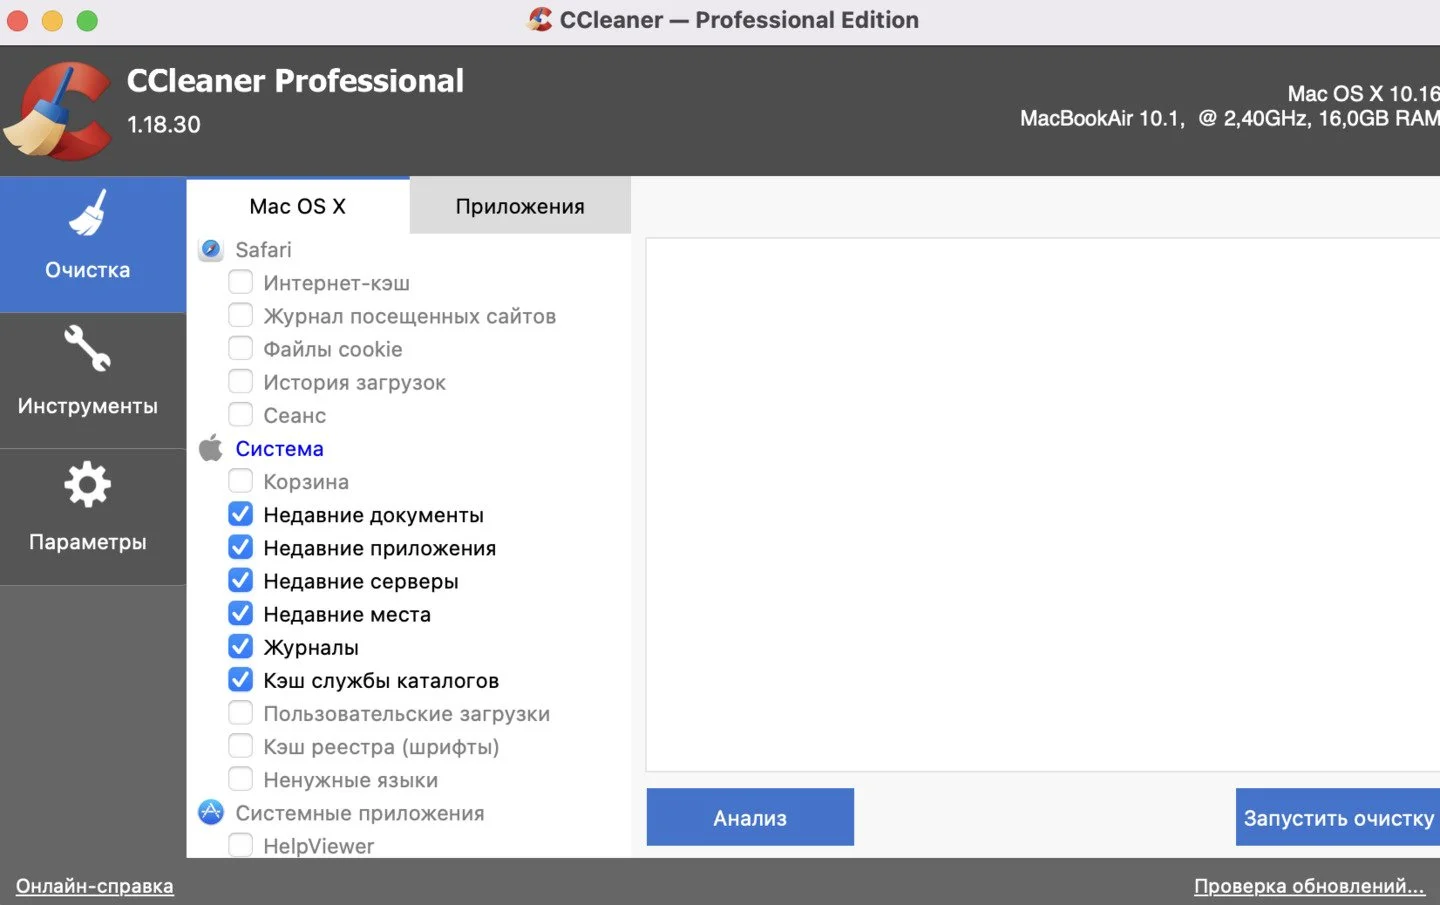The width and height of the screenshot is (1440, 905).
Task: Enable История загрузок checkbox
Action: [240, 381]
